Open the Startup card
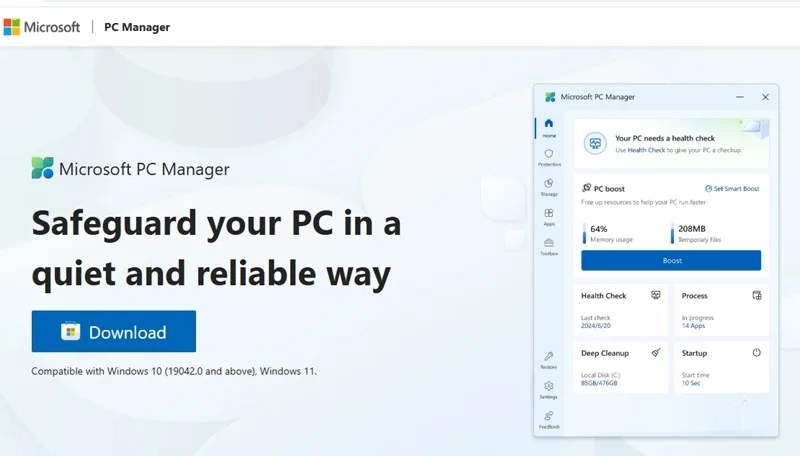This screenshot has width=800, height=456. click(721, 367)
